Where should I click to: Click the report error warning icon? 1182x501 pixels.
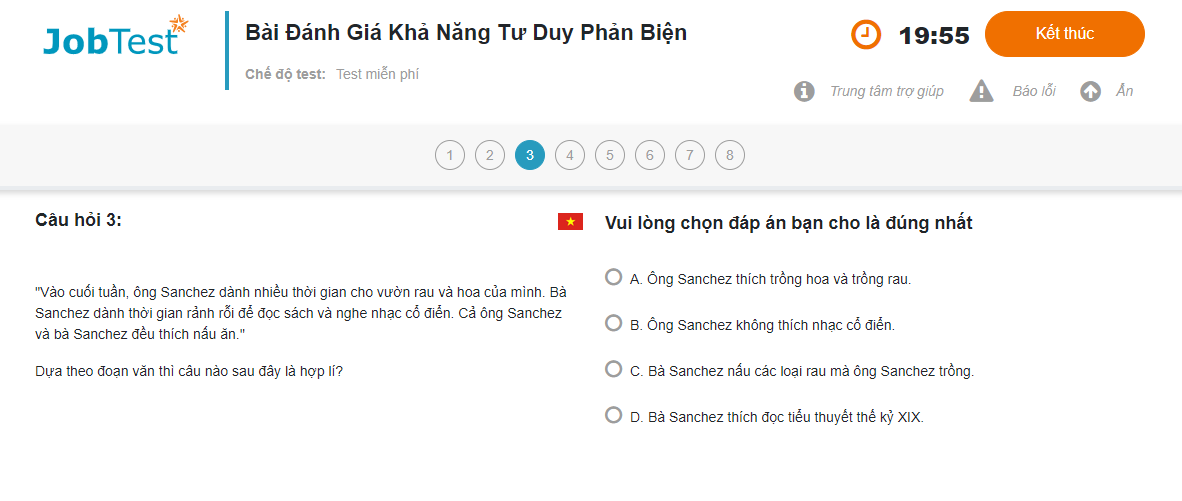(x=981, y=92)
